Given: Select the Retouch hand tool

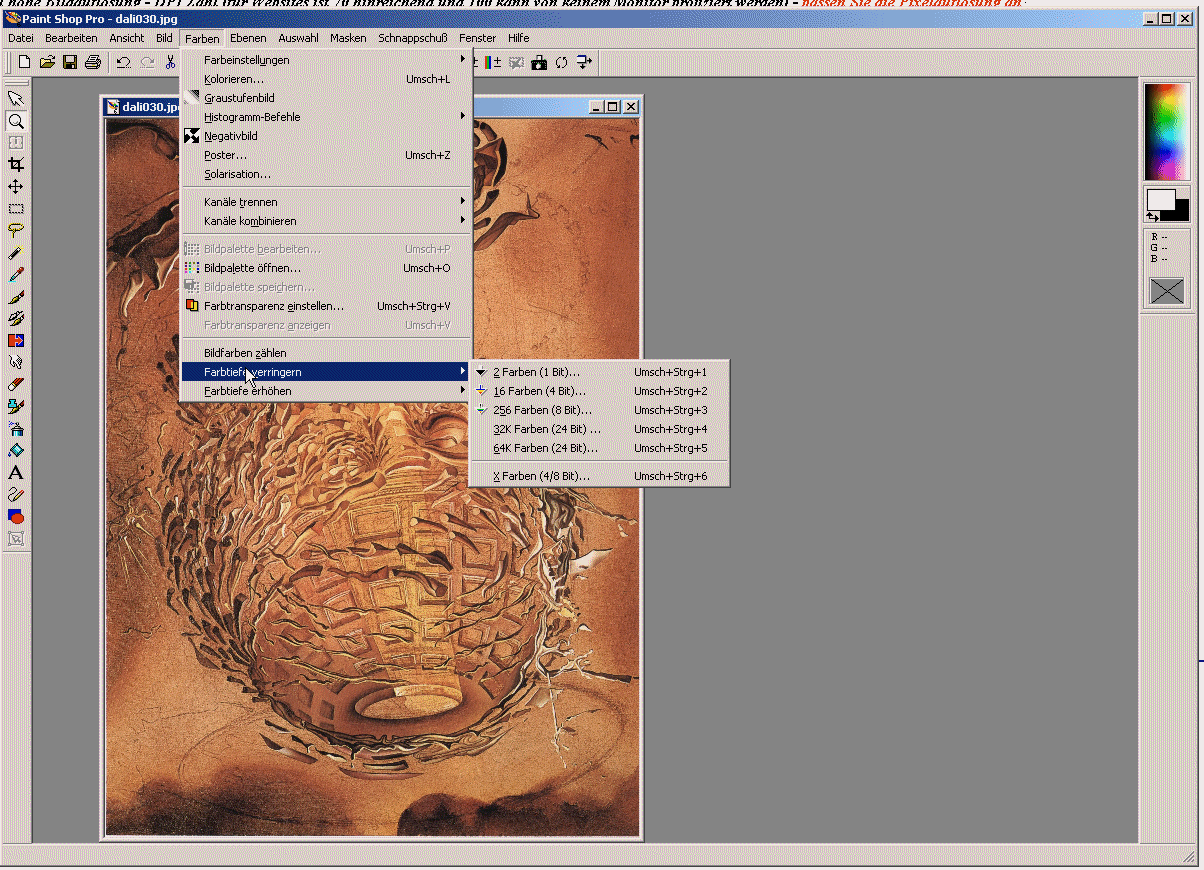Looking at the screenshot, I should tap(16, 362).
